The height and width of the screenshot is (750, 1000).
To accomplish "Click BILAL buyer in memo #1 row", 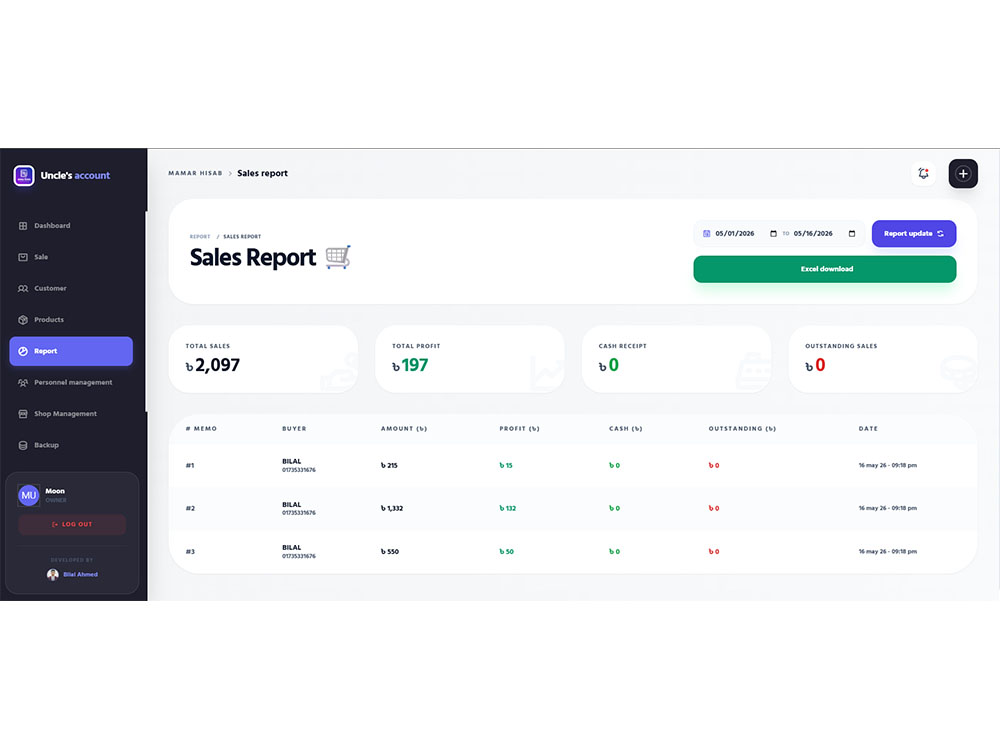I will click(x=291, y=461).
